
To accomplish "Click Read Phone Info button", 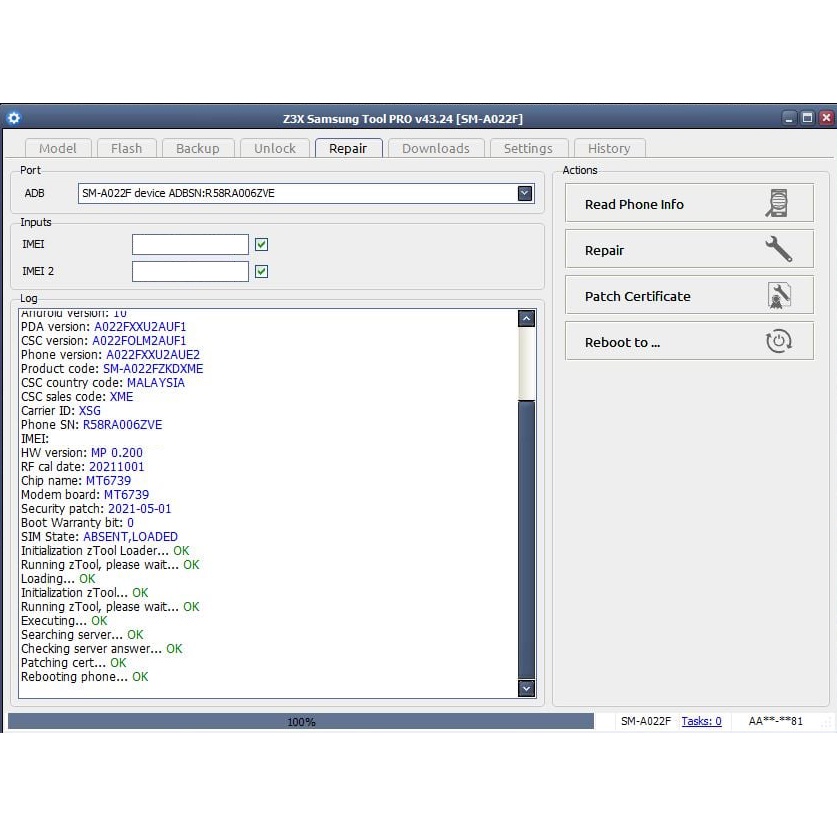I will tap(689, 203).
